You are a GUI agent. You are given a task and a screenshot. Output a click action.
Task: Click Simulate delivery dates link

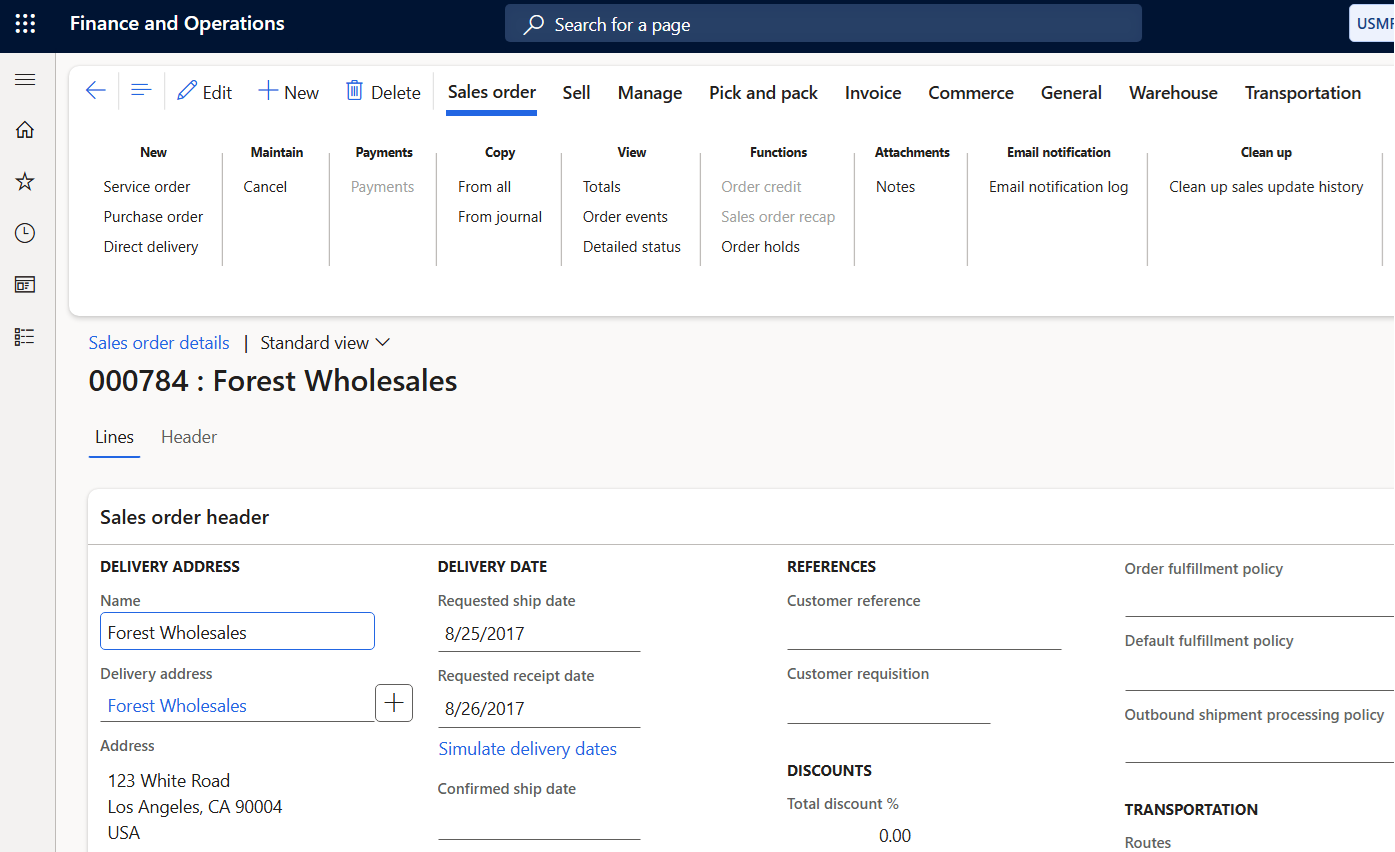(527, 749)
